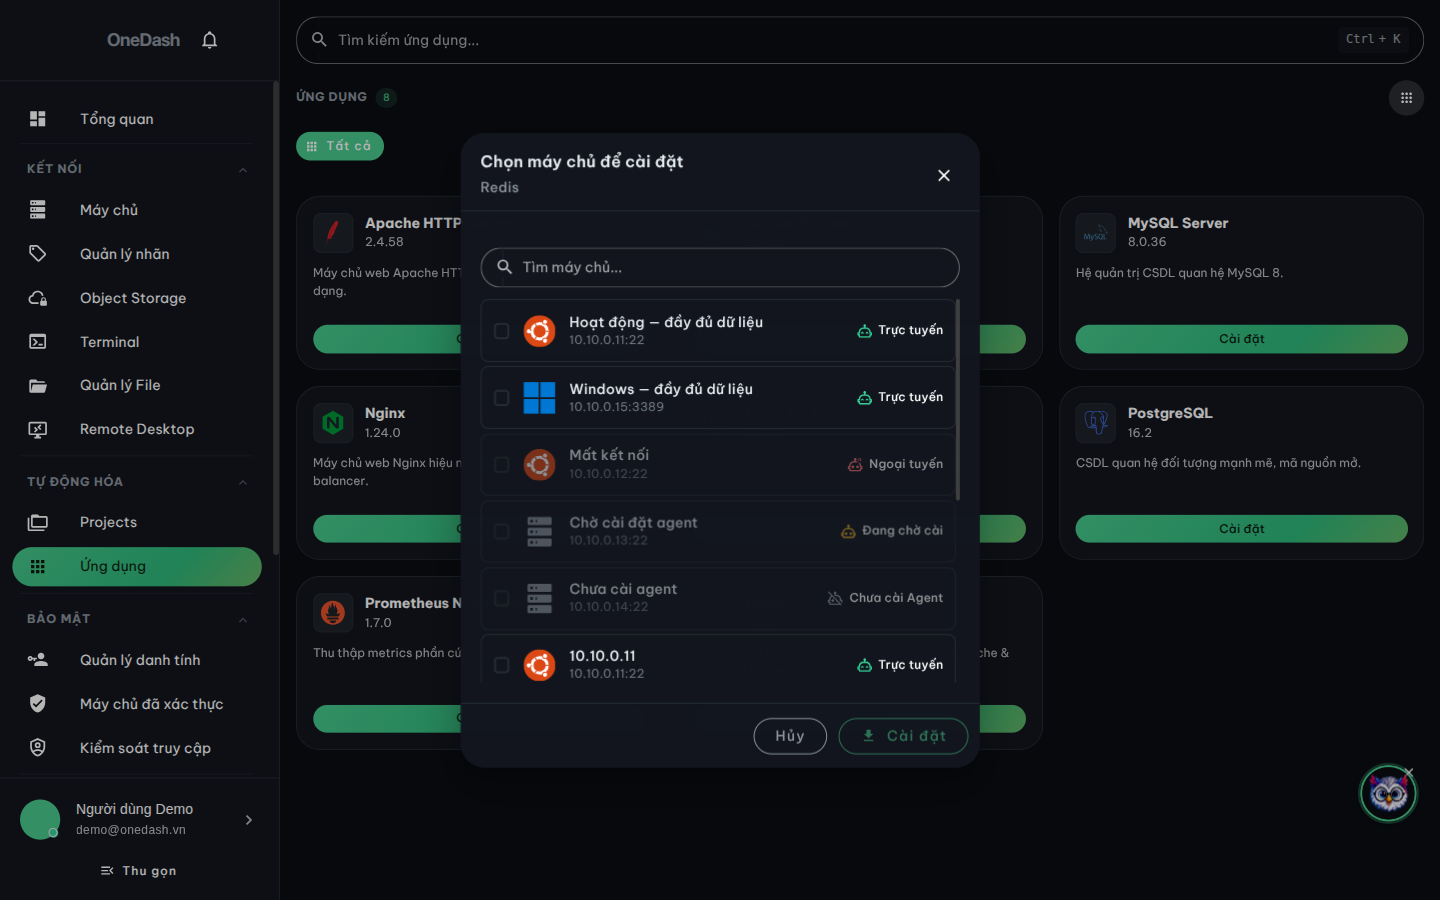The image size is (1440, 900).
Task: Select the 10.10.0.11 server checkbox
Action: point(502,665)
